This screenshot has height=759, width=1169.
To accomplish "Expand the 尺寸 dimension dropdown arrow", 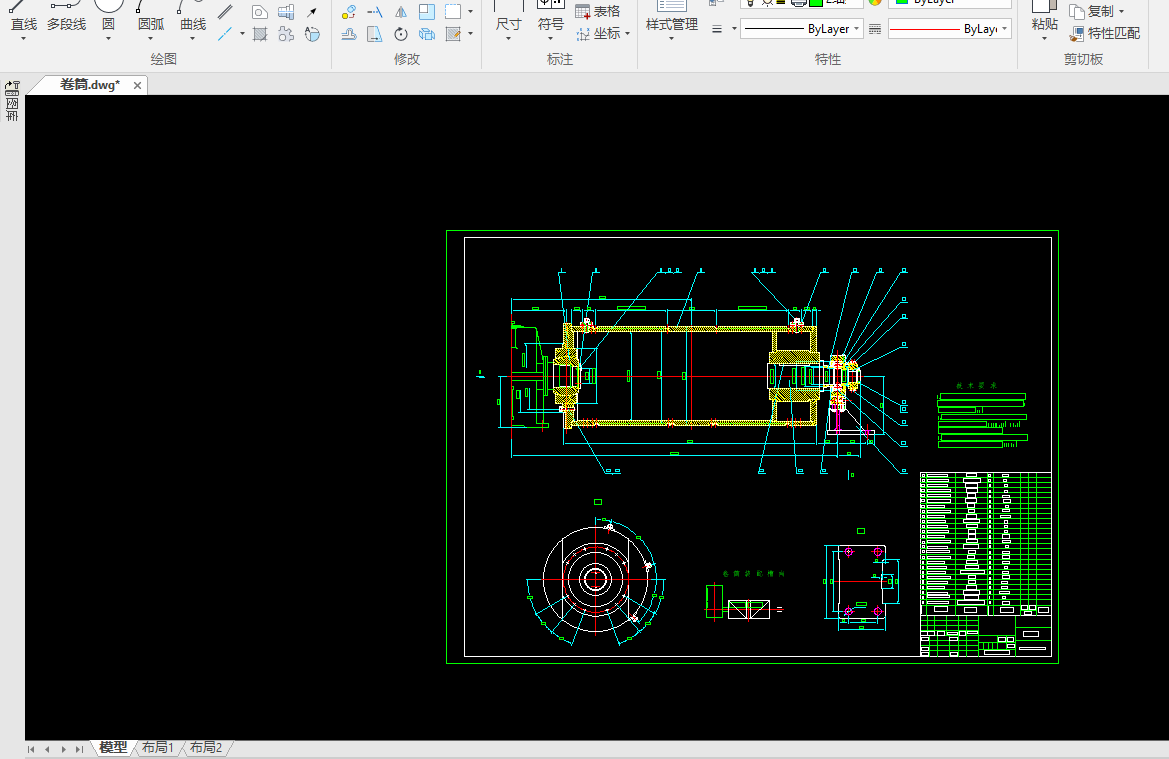I will [x=508, y=40].
